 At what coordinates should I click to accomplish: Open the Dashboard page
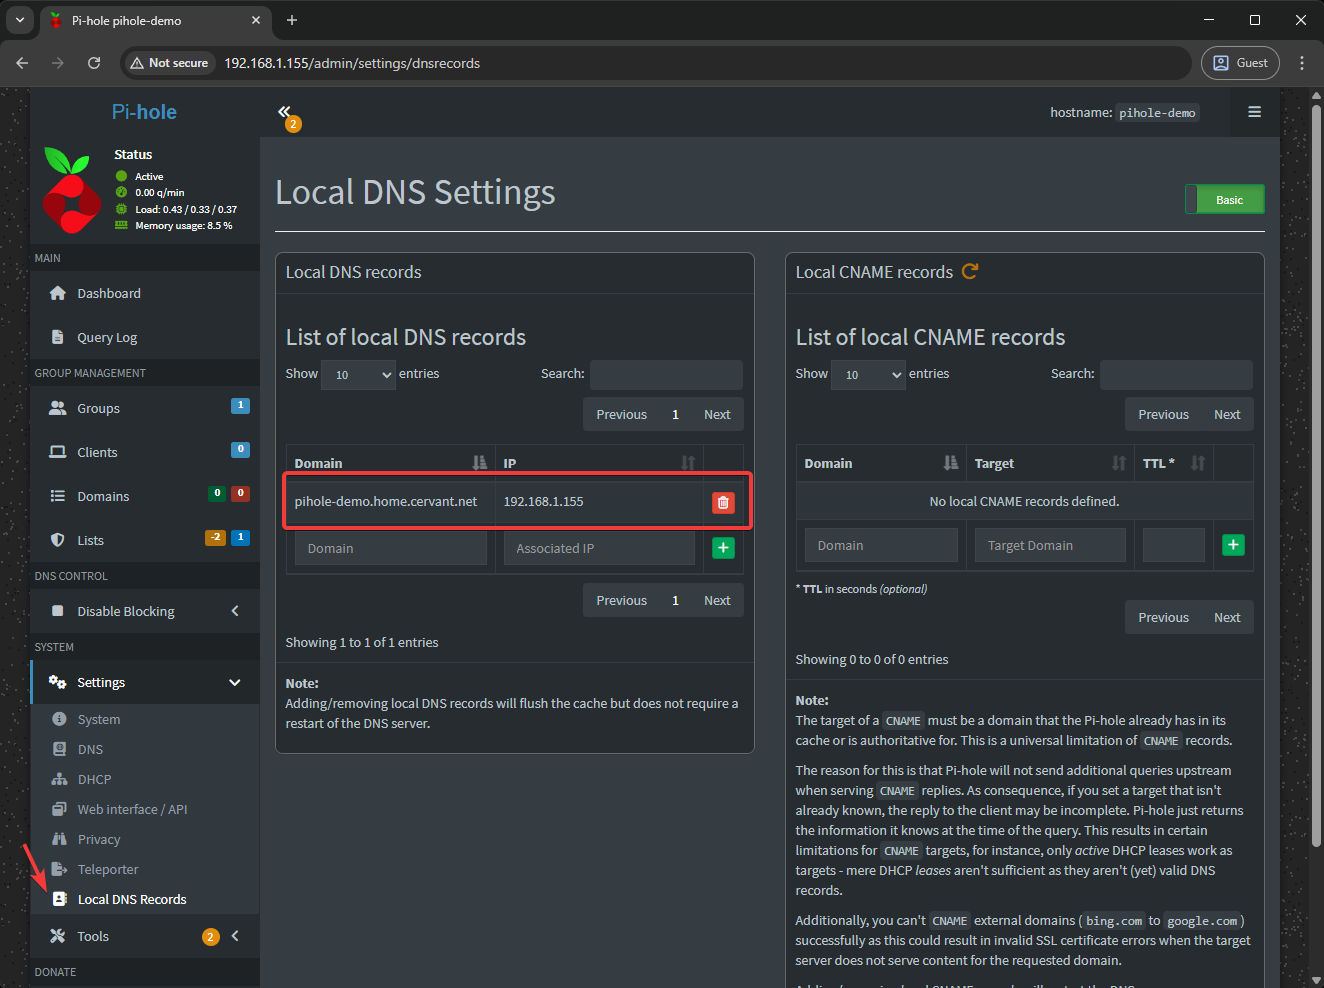point(109,293)
